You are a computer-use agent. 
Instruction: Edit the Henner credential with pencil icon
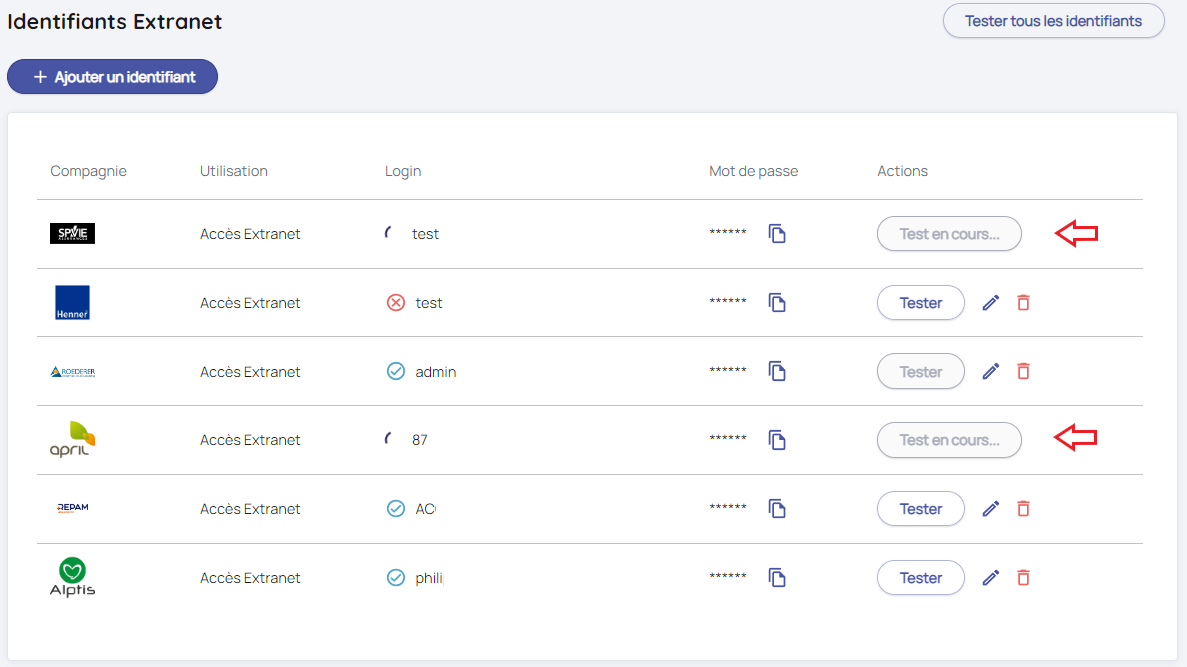(x=991, y=303)
